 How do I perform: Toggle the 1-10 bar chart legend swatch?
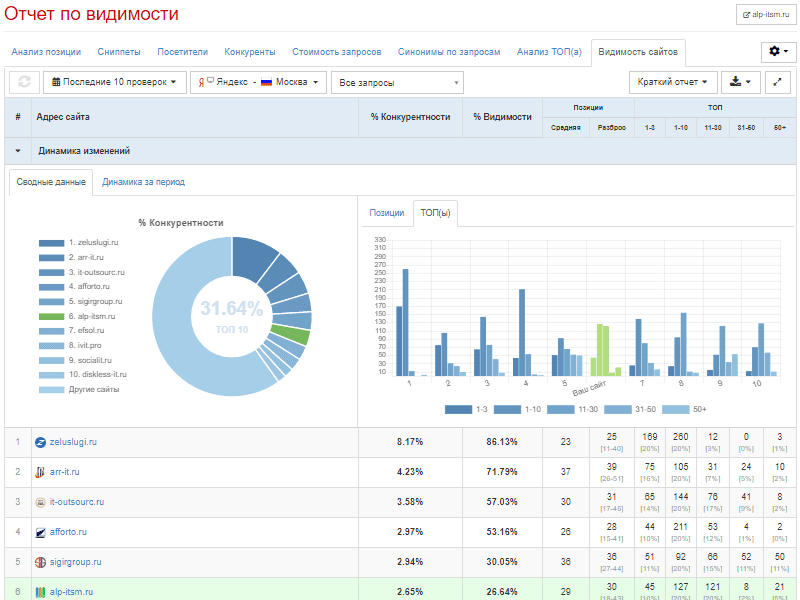(507, 410)
